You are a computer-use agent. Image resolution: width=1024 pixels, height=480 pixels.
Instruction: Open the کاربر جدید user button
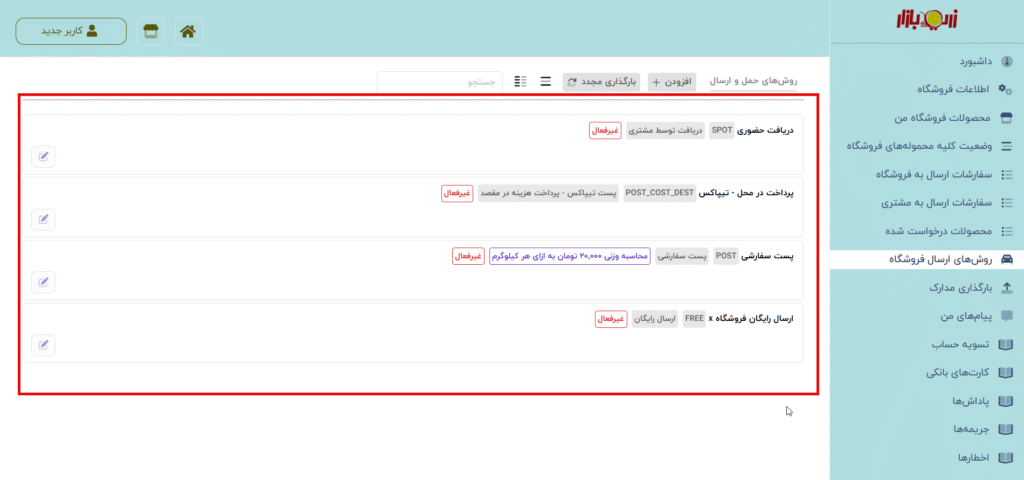click(71, 31)
